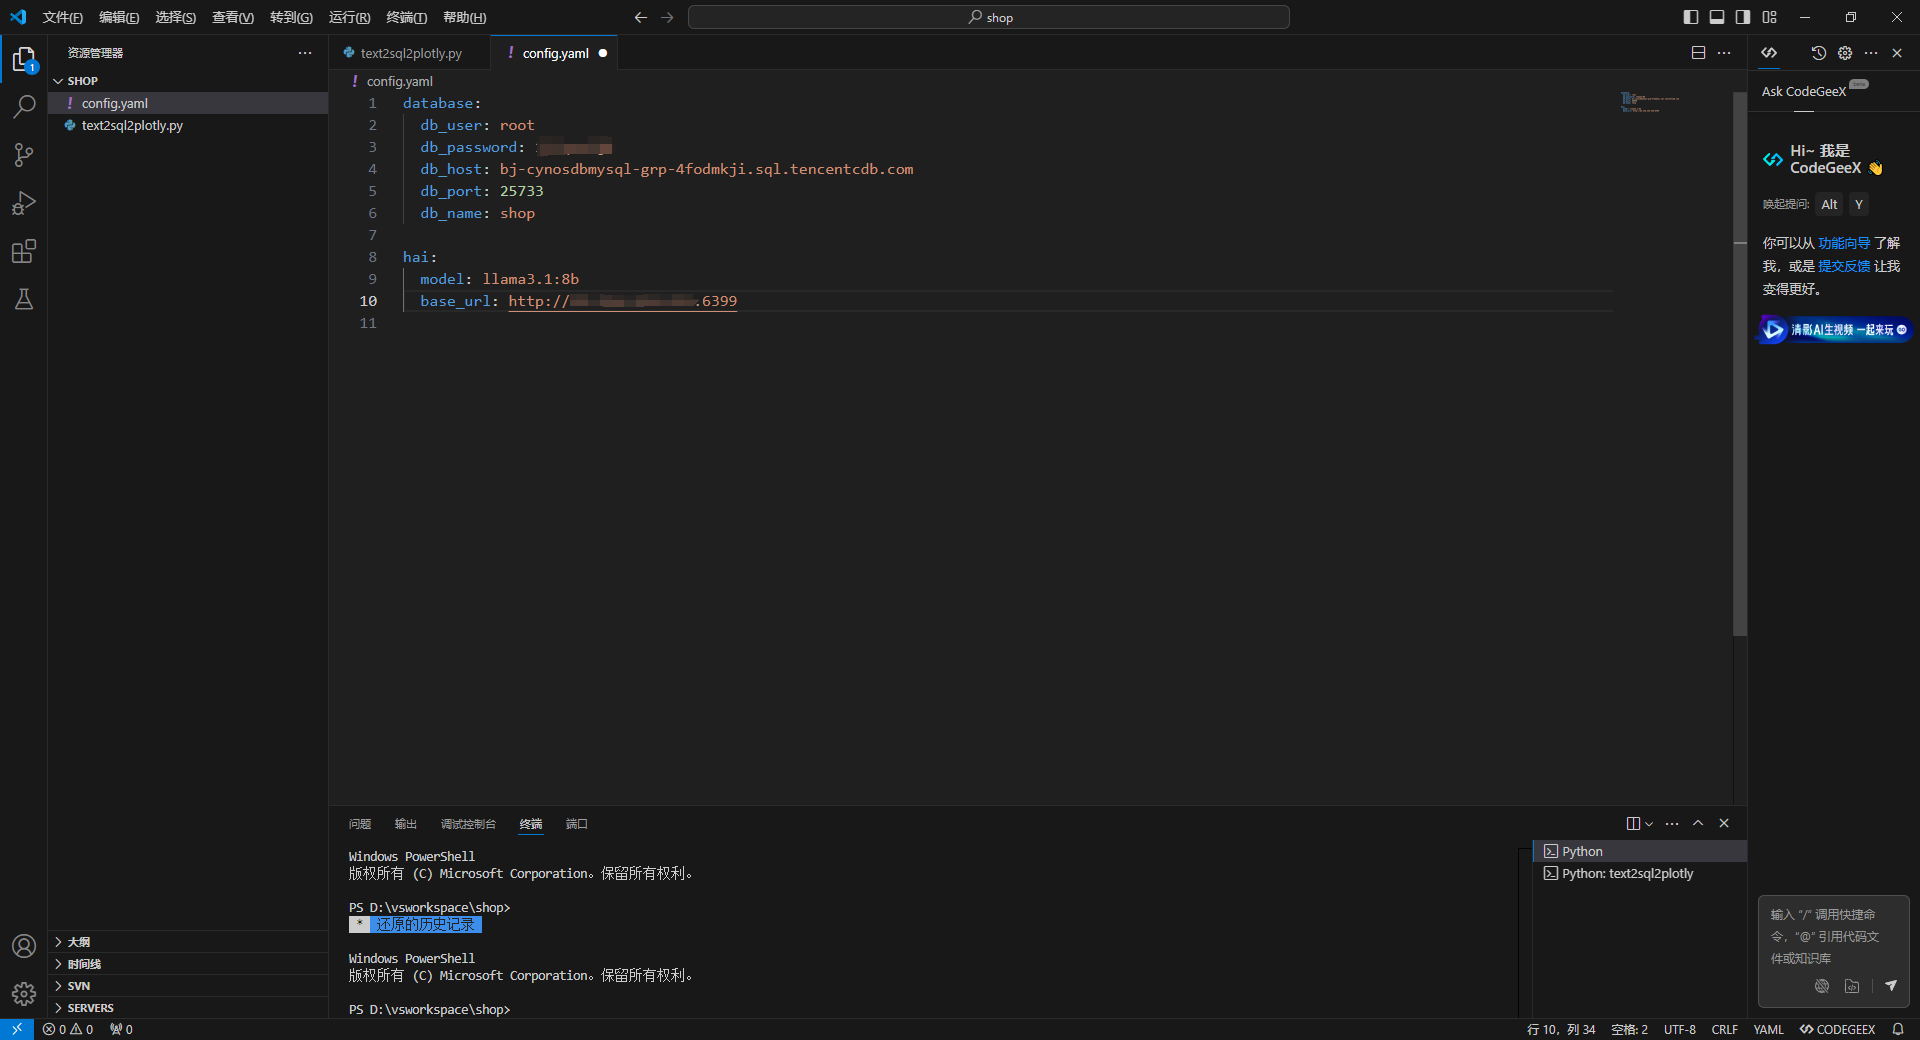Open the 运行(R) menu

[349, 17]
